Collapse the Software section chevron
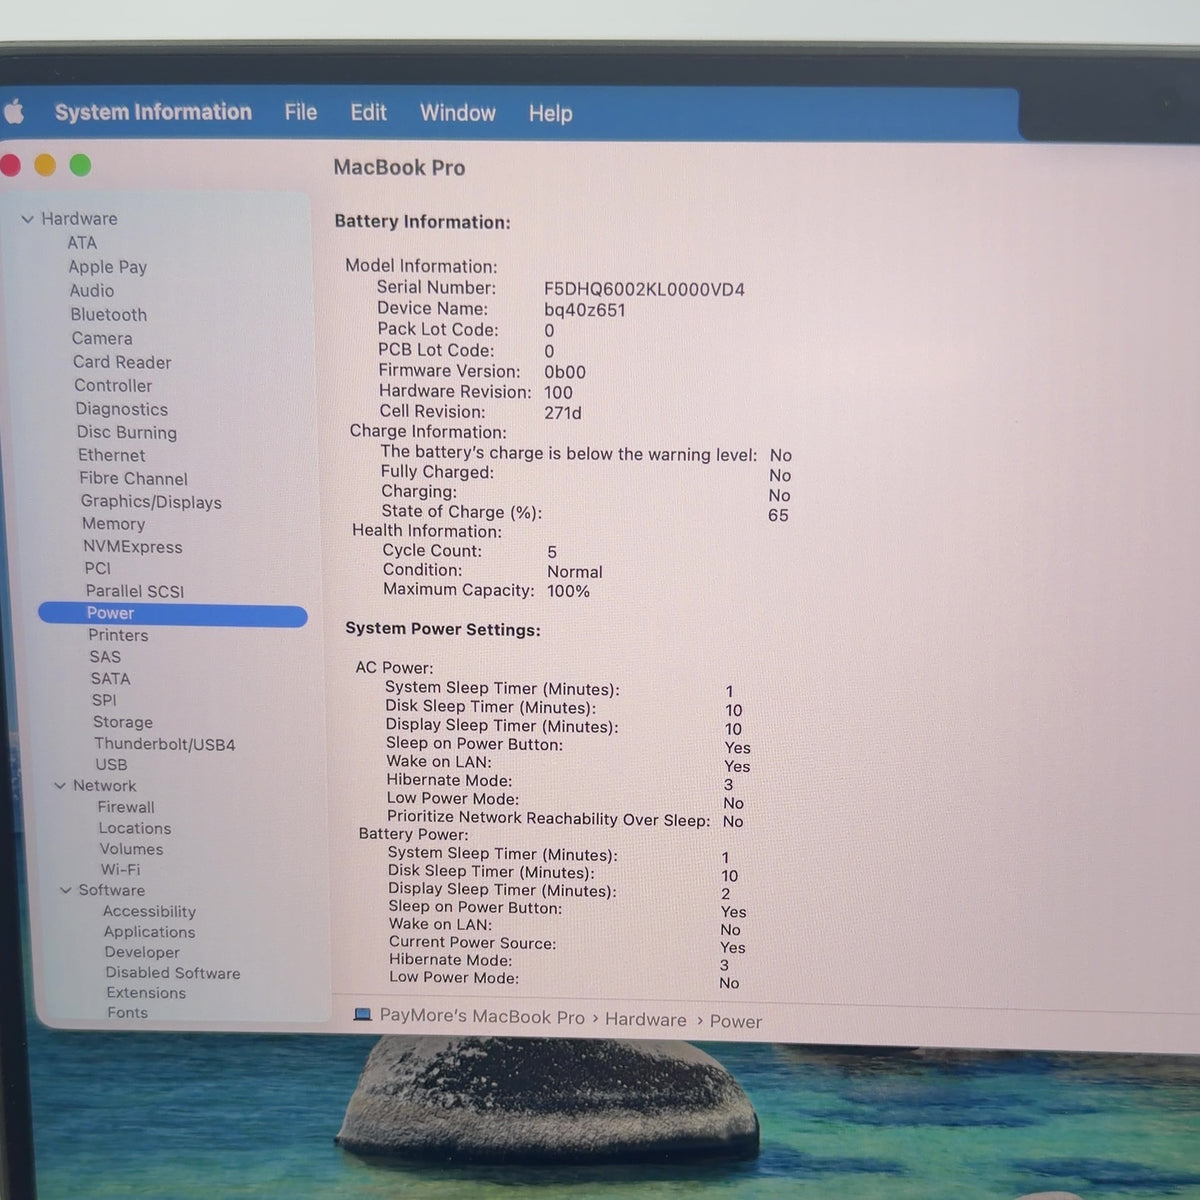The width and height of the screenshot is (1200, 1200). (66, 890)
